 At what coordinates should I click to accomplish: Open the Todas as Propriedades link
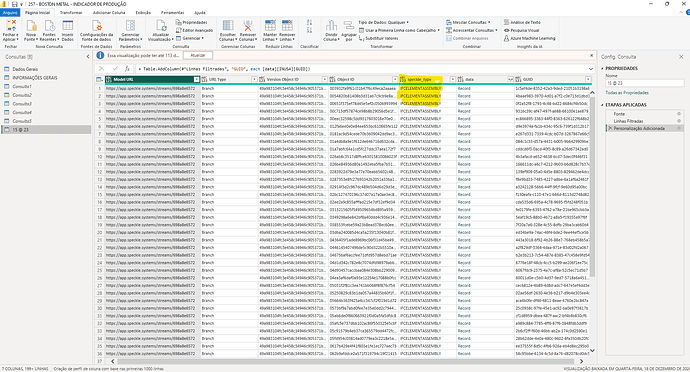[627, 93]
